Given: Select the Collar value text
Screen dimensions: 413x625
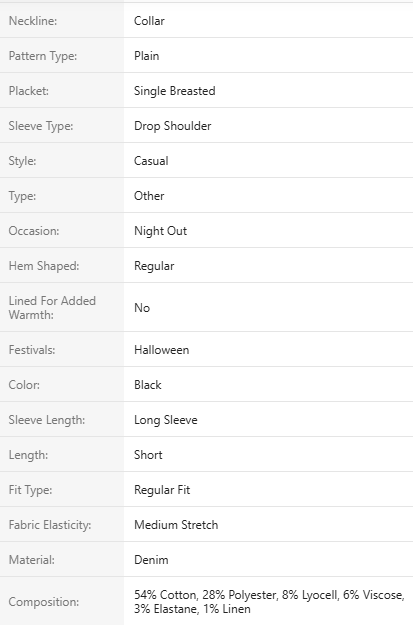Looking at the screenshot, I should tap(149, 21).
